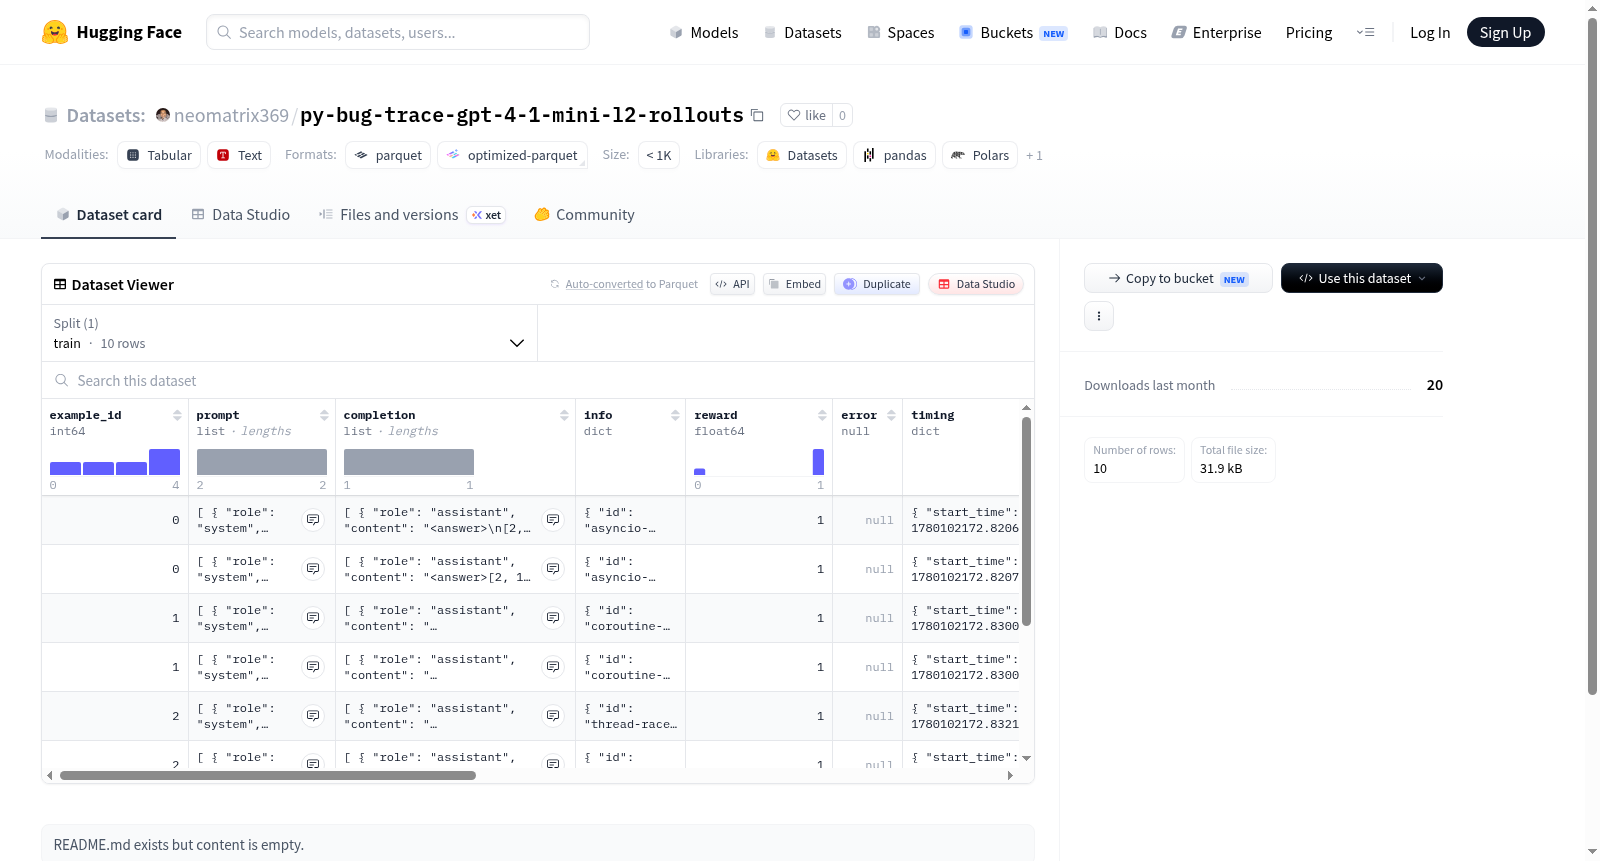Open the Tabular modality tag
Image resolution: width=1600 pixels, height=861 pixels.
(x=159, y=155)
